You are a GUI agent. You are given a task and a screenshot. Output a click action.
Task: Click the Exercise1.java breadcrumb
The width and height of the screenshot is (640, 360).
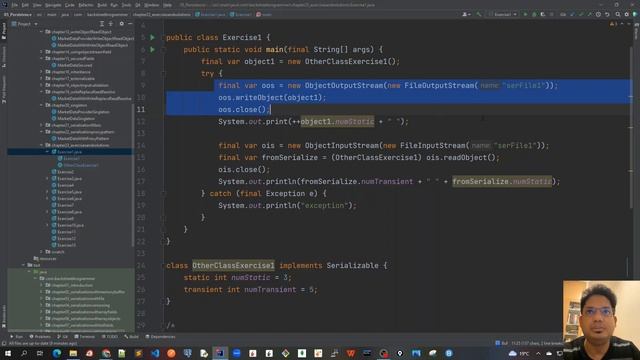211,14
